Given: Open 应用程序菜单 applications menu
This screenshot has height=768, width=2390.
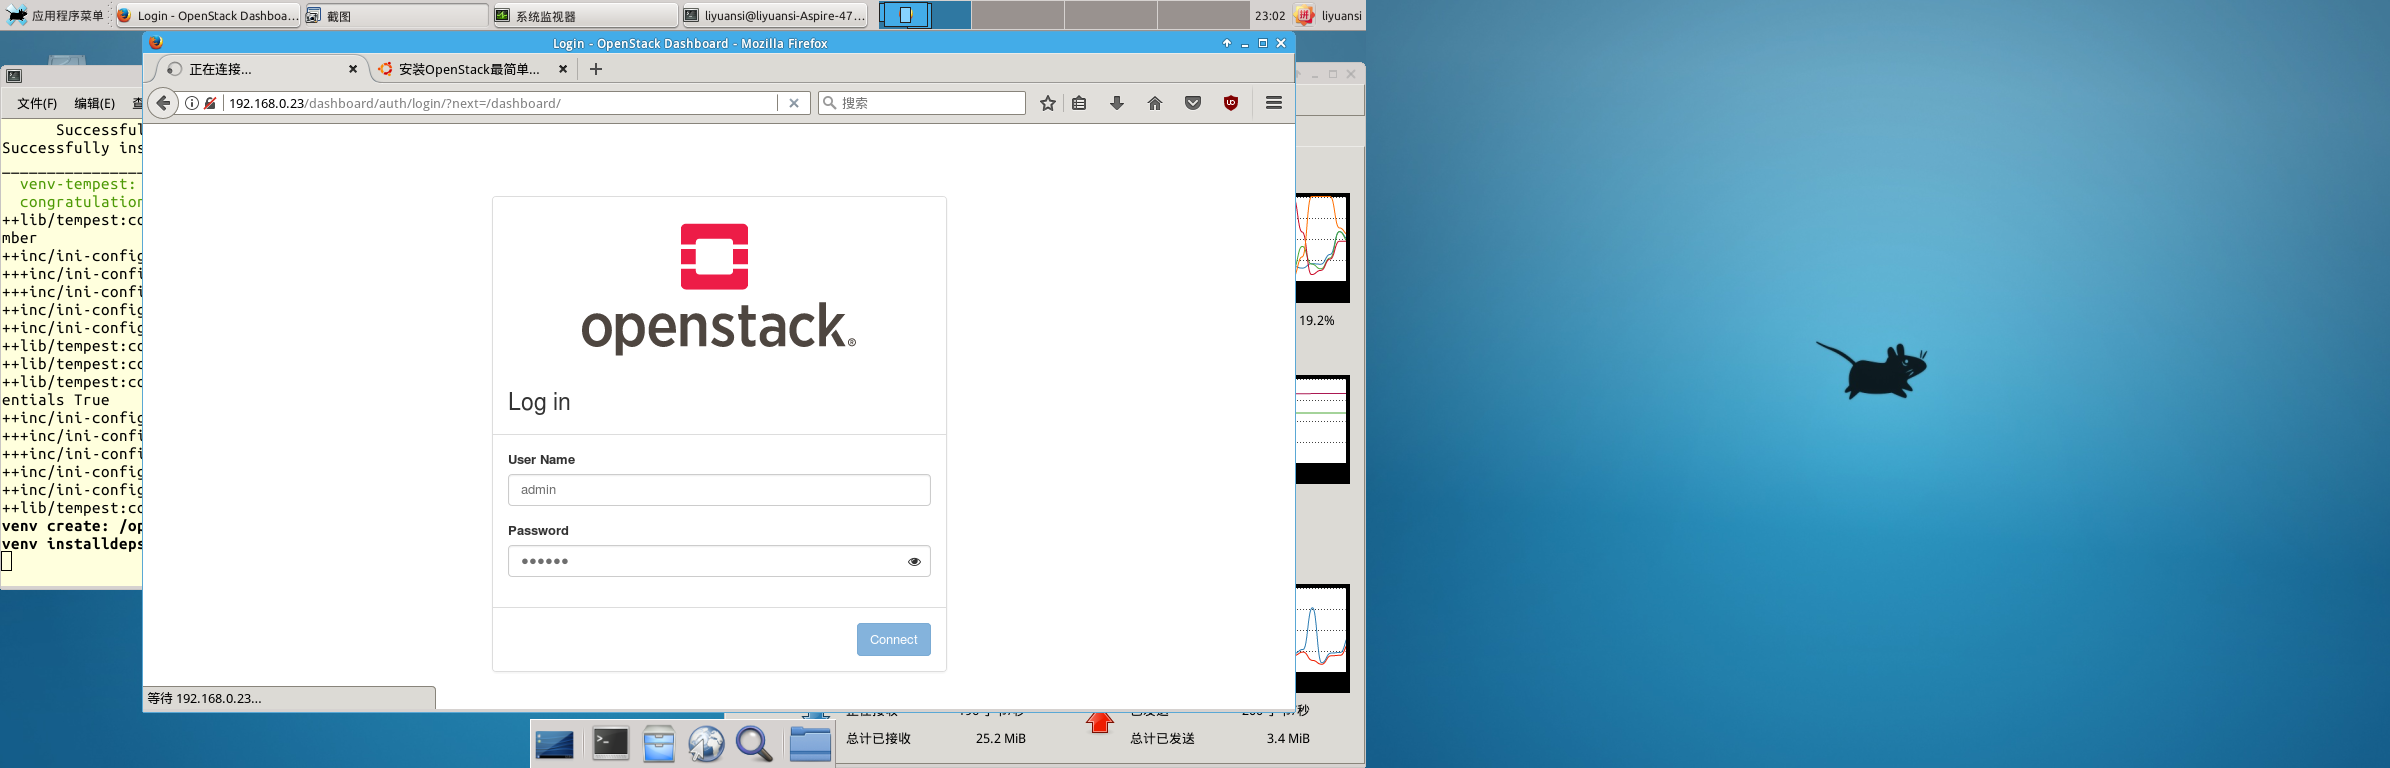Looking at the screenshot, I should (x=56, y=15).
